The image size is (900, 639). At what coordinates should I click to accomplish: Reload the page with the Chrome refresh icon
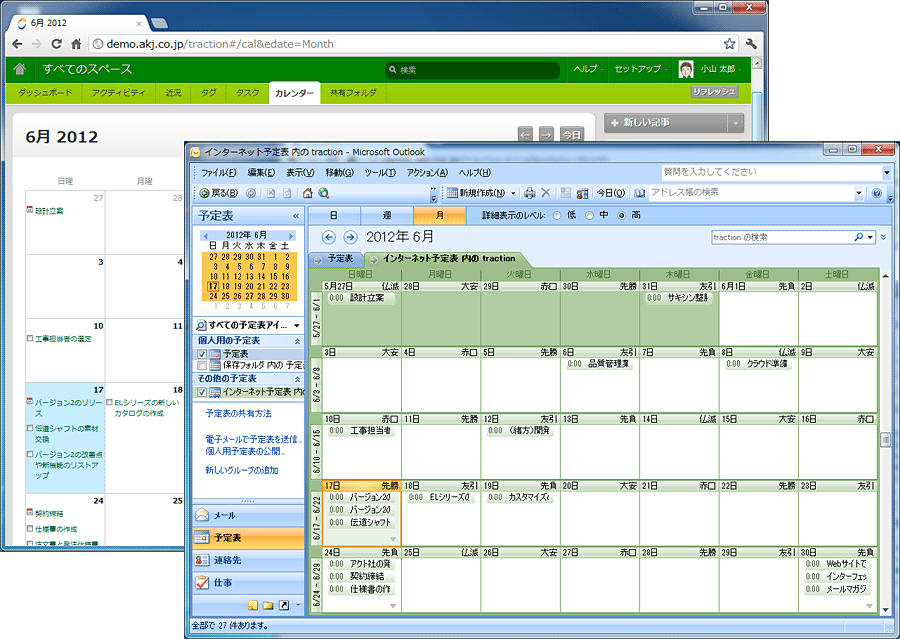pyautogui.click(x=56, y=44)
